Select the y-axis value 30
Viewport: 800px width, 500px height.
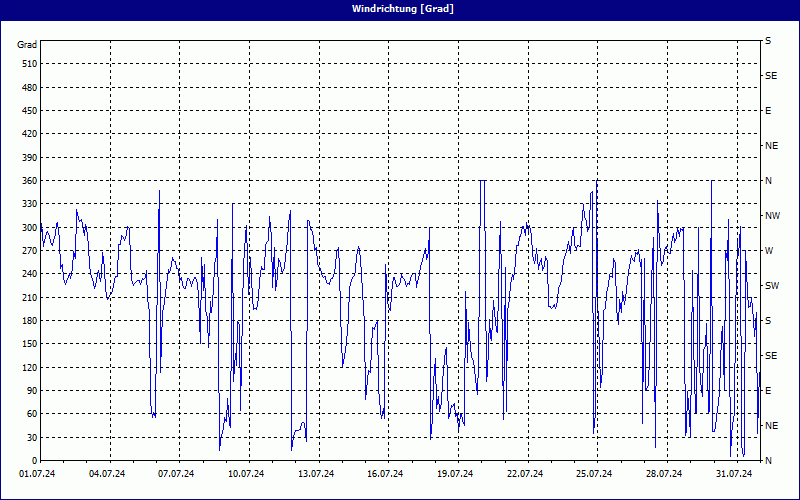click(32, 437)
